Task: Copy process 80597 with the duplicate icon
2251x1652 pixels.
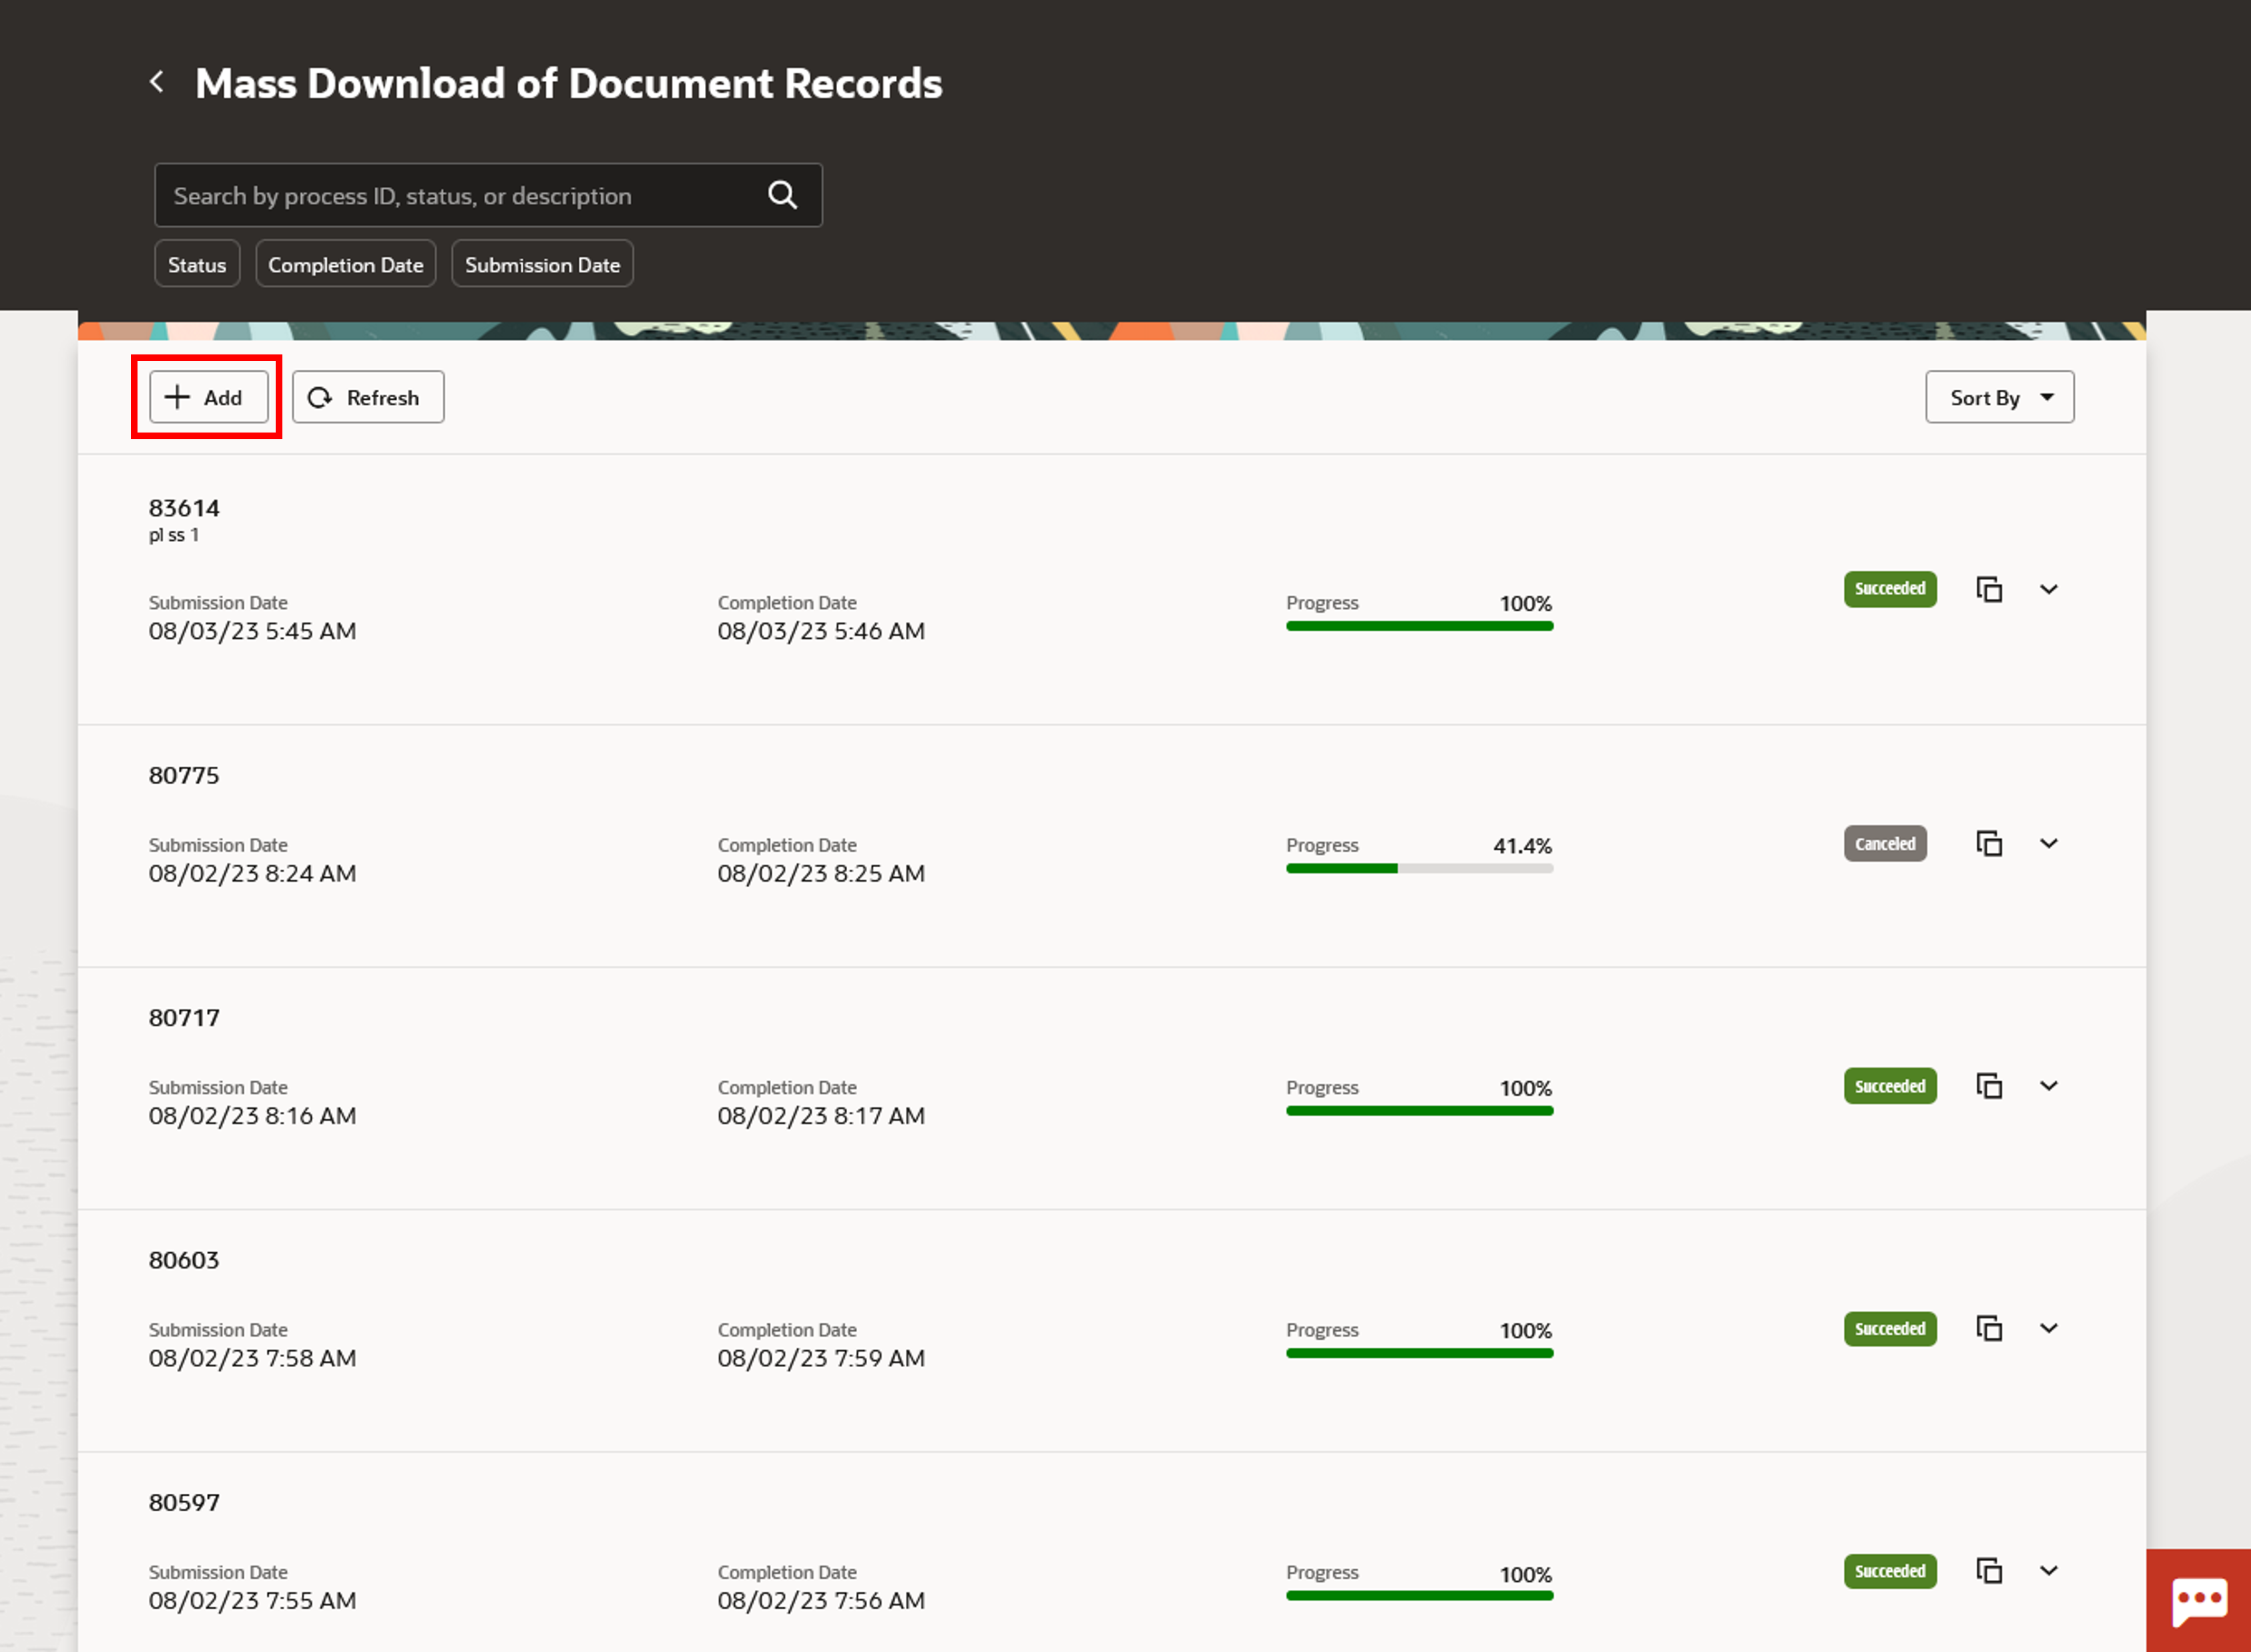Action: (1989, 1570)
